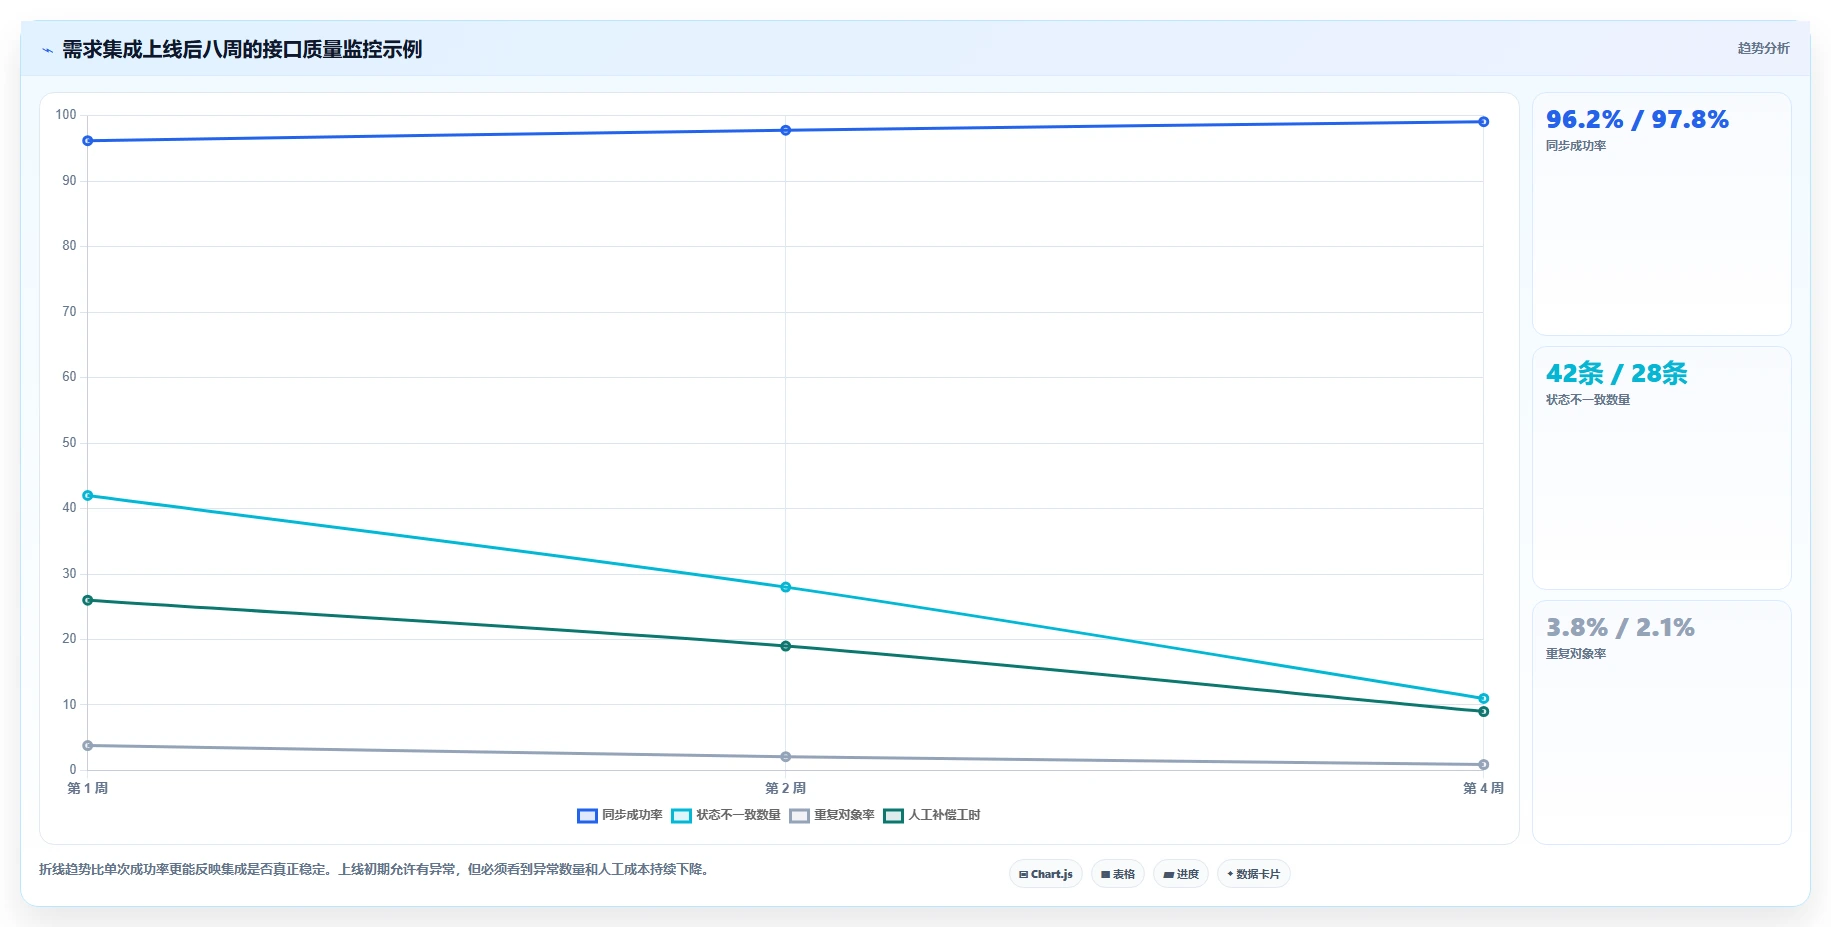Screen dimensions: 1831x927
Task: Click the 数据卡片 tag chip
Action: pos(1254,874)
